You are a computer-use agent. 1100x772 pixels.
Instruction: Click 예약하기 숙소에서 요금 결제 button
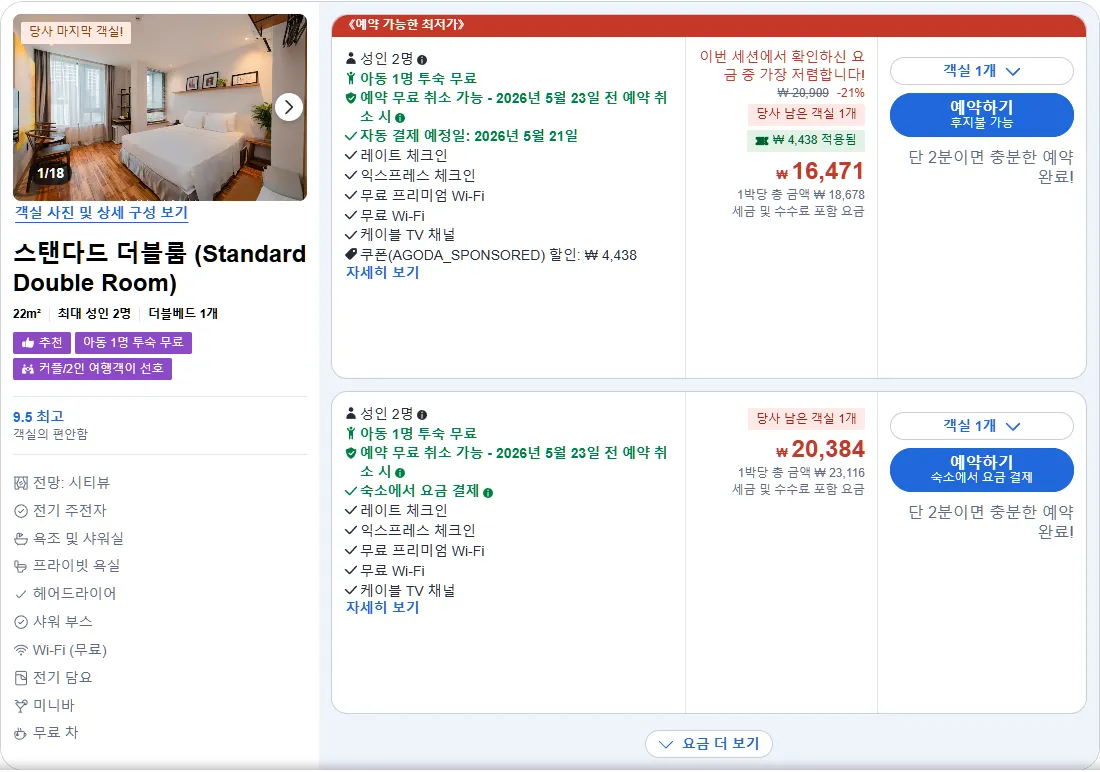981,470
